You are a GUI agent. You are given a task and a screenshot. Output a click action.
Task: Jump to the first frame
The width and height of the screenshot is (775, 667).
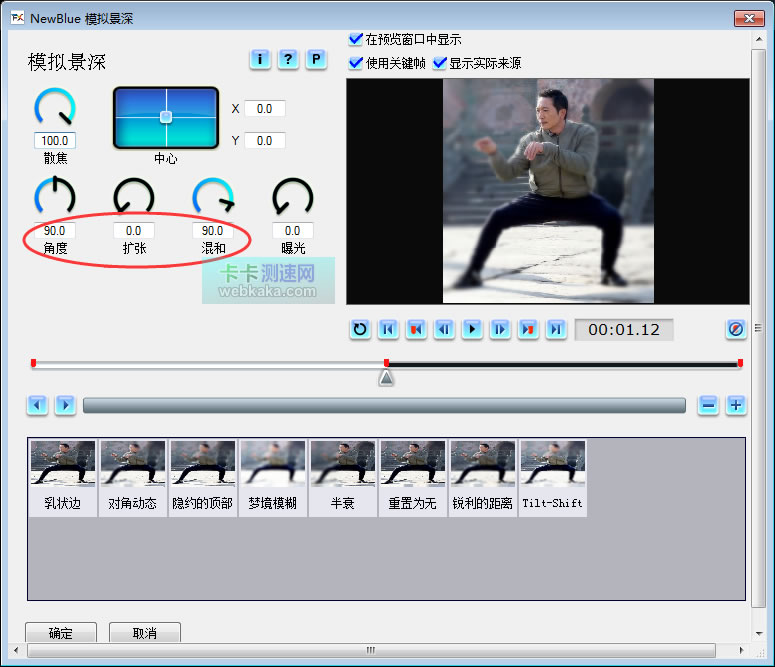click(x=389, y=329)
